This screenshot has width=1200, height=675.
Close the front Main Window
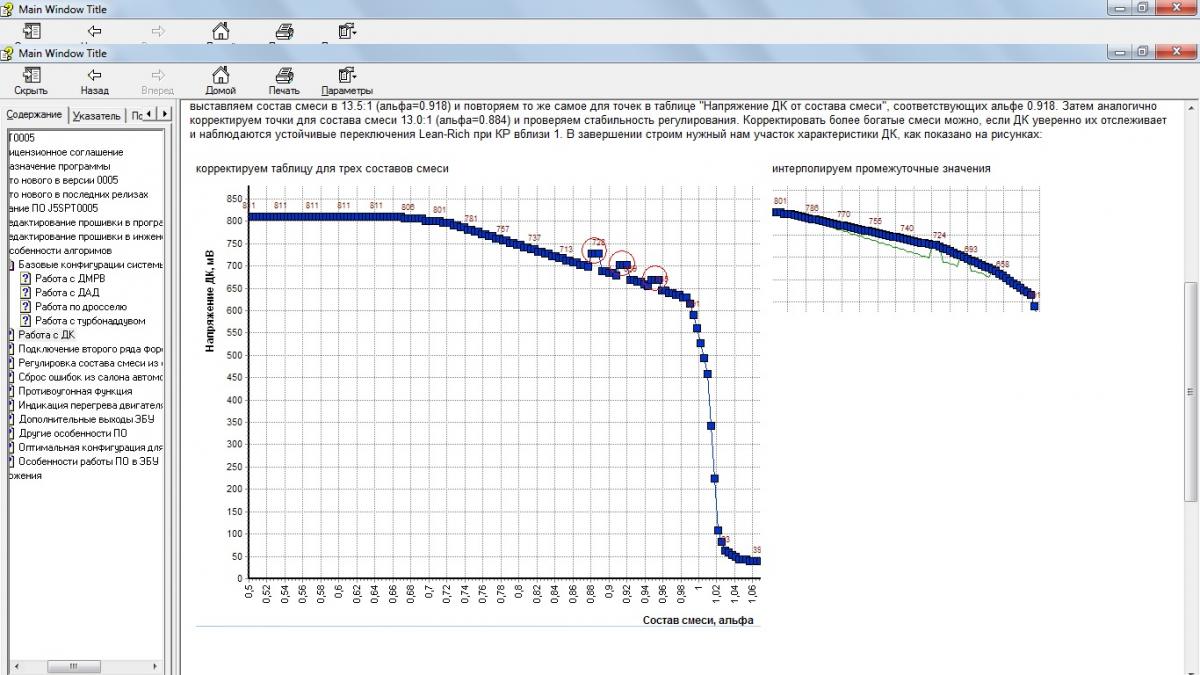tap(1178, 52)
